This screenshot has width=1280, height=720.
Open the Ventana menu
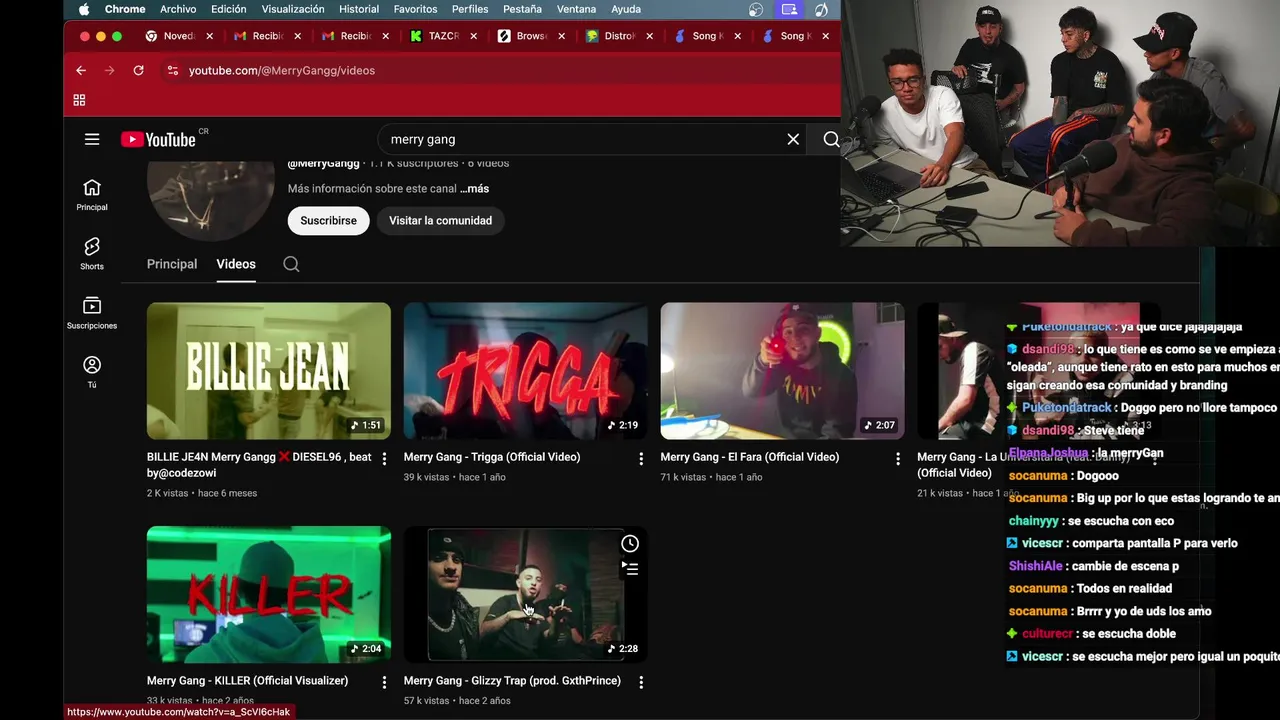point(576,9)
